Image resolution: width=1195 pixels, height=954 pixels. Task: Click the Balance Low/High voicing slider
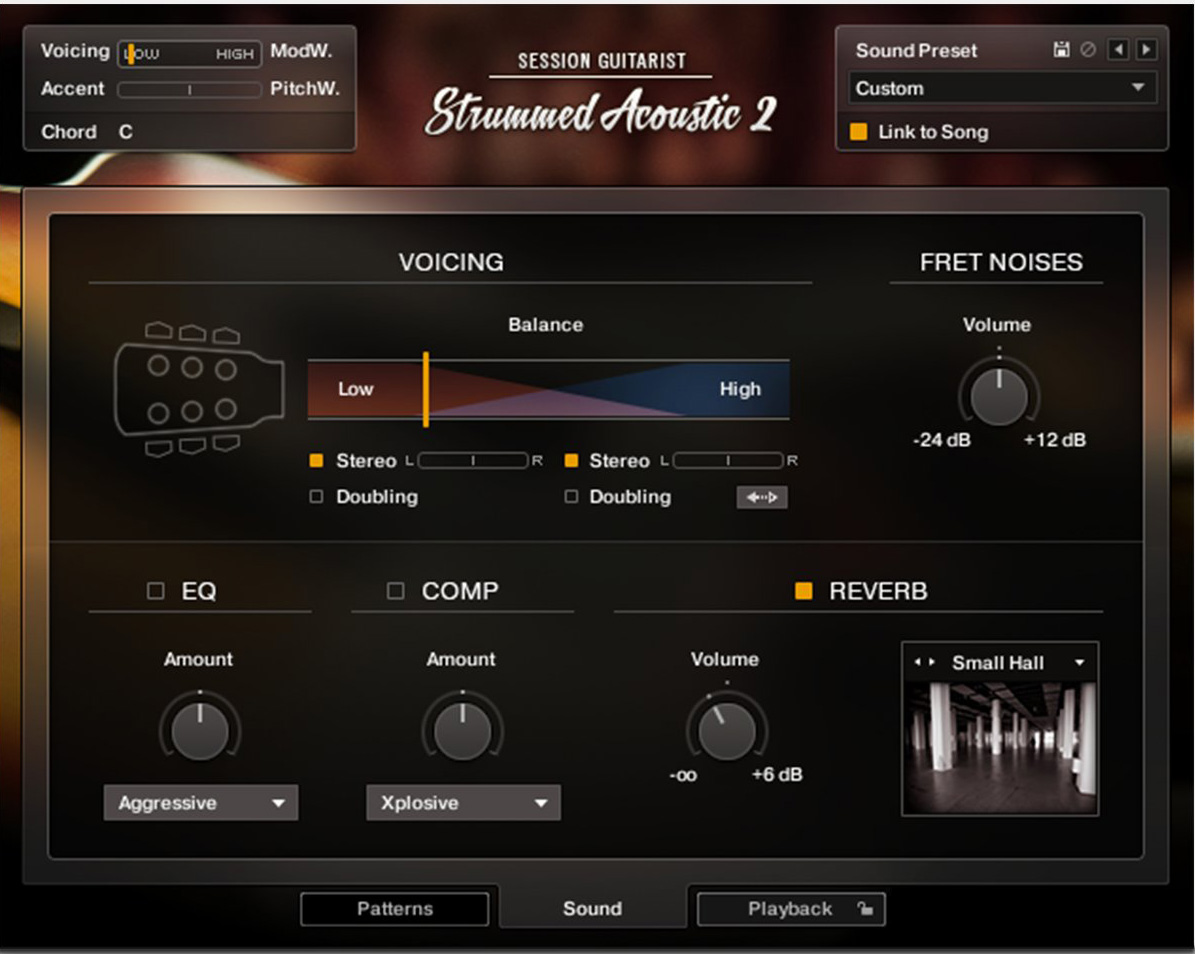549,389
